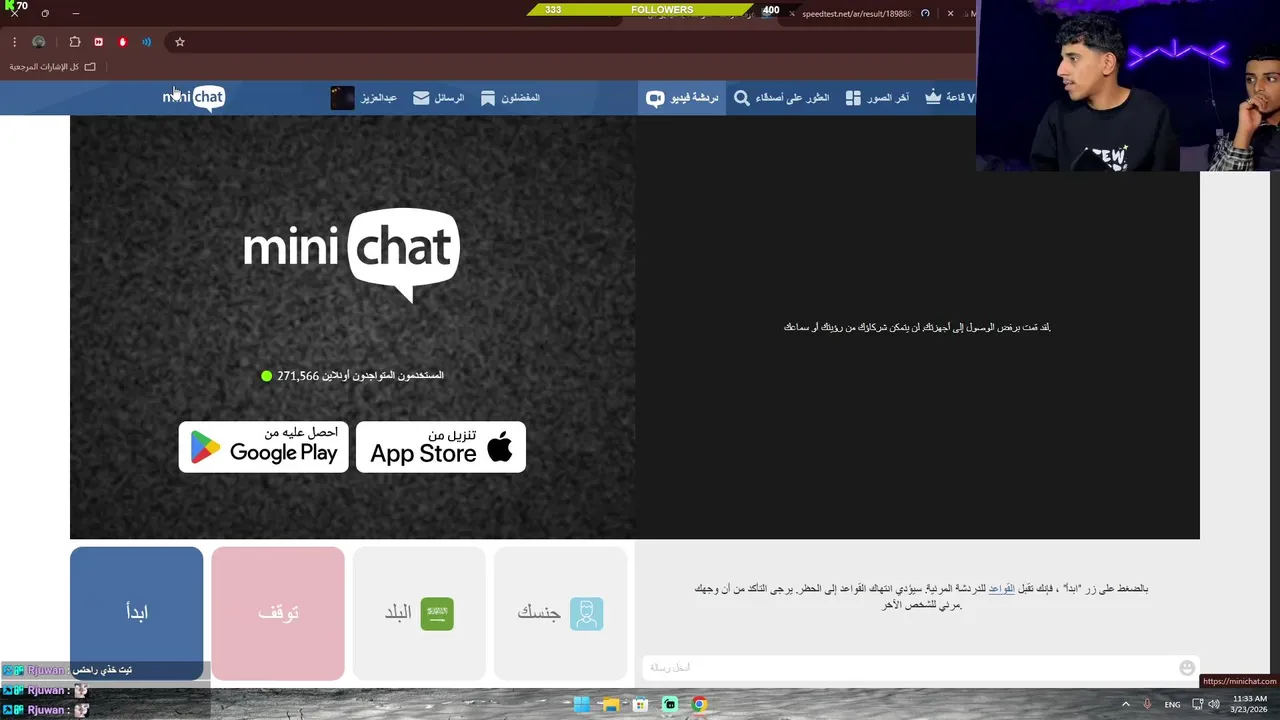Switch to the speedtest.net browser tab
The height and width of the screenshot is (720, 1280).
click(857, 14)
